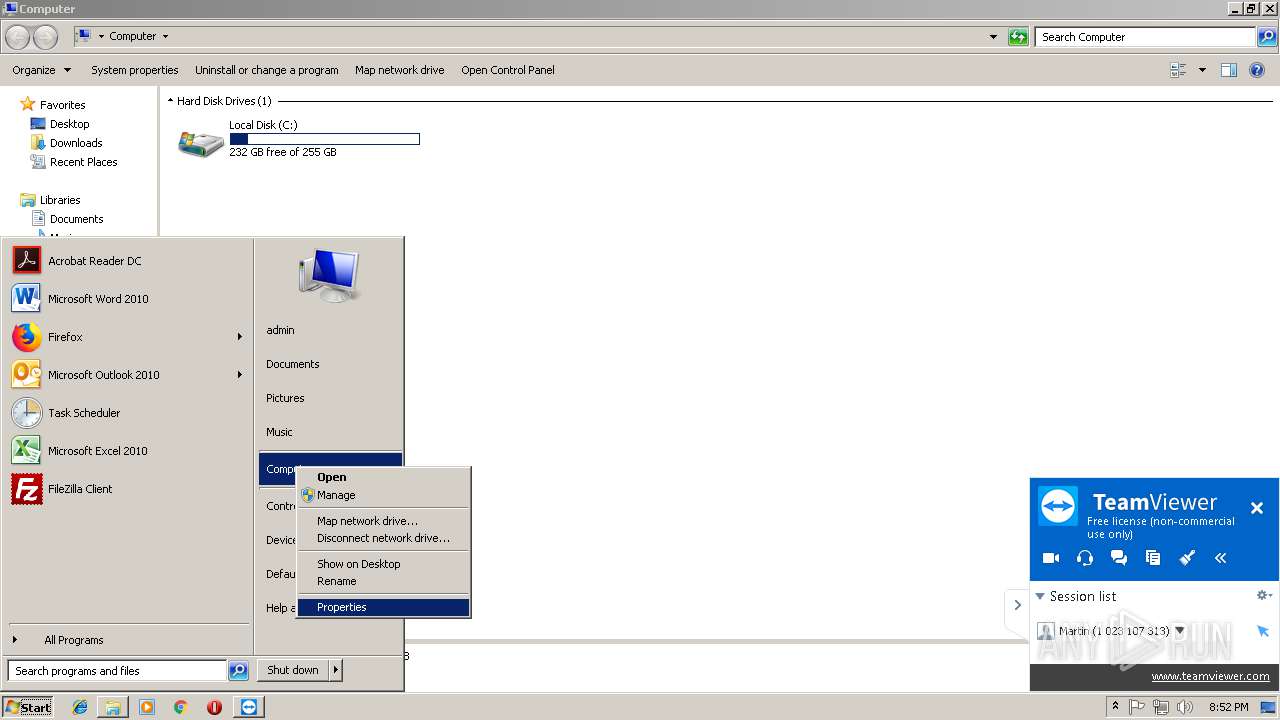Expand address bar history dropdown arrow
The height and width of the screenshot is (720, 1280).
tap(993, 37)
